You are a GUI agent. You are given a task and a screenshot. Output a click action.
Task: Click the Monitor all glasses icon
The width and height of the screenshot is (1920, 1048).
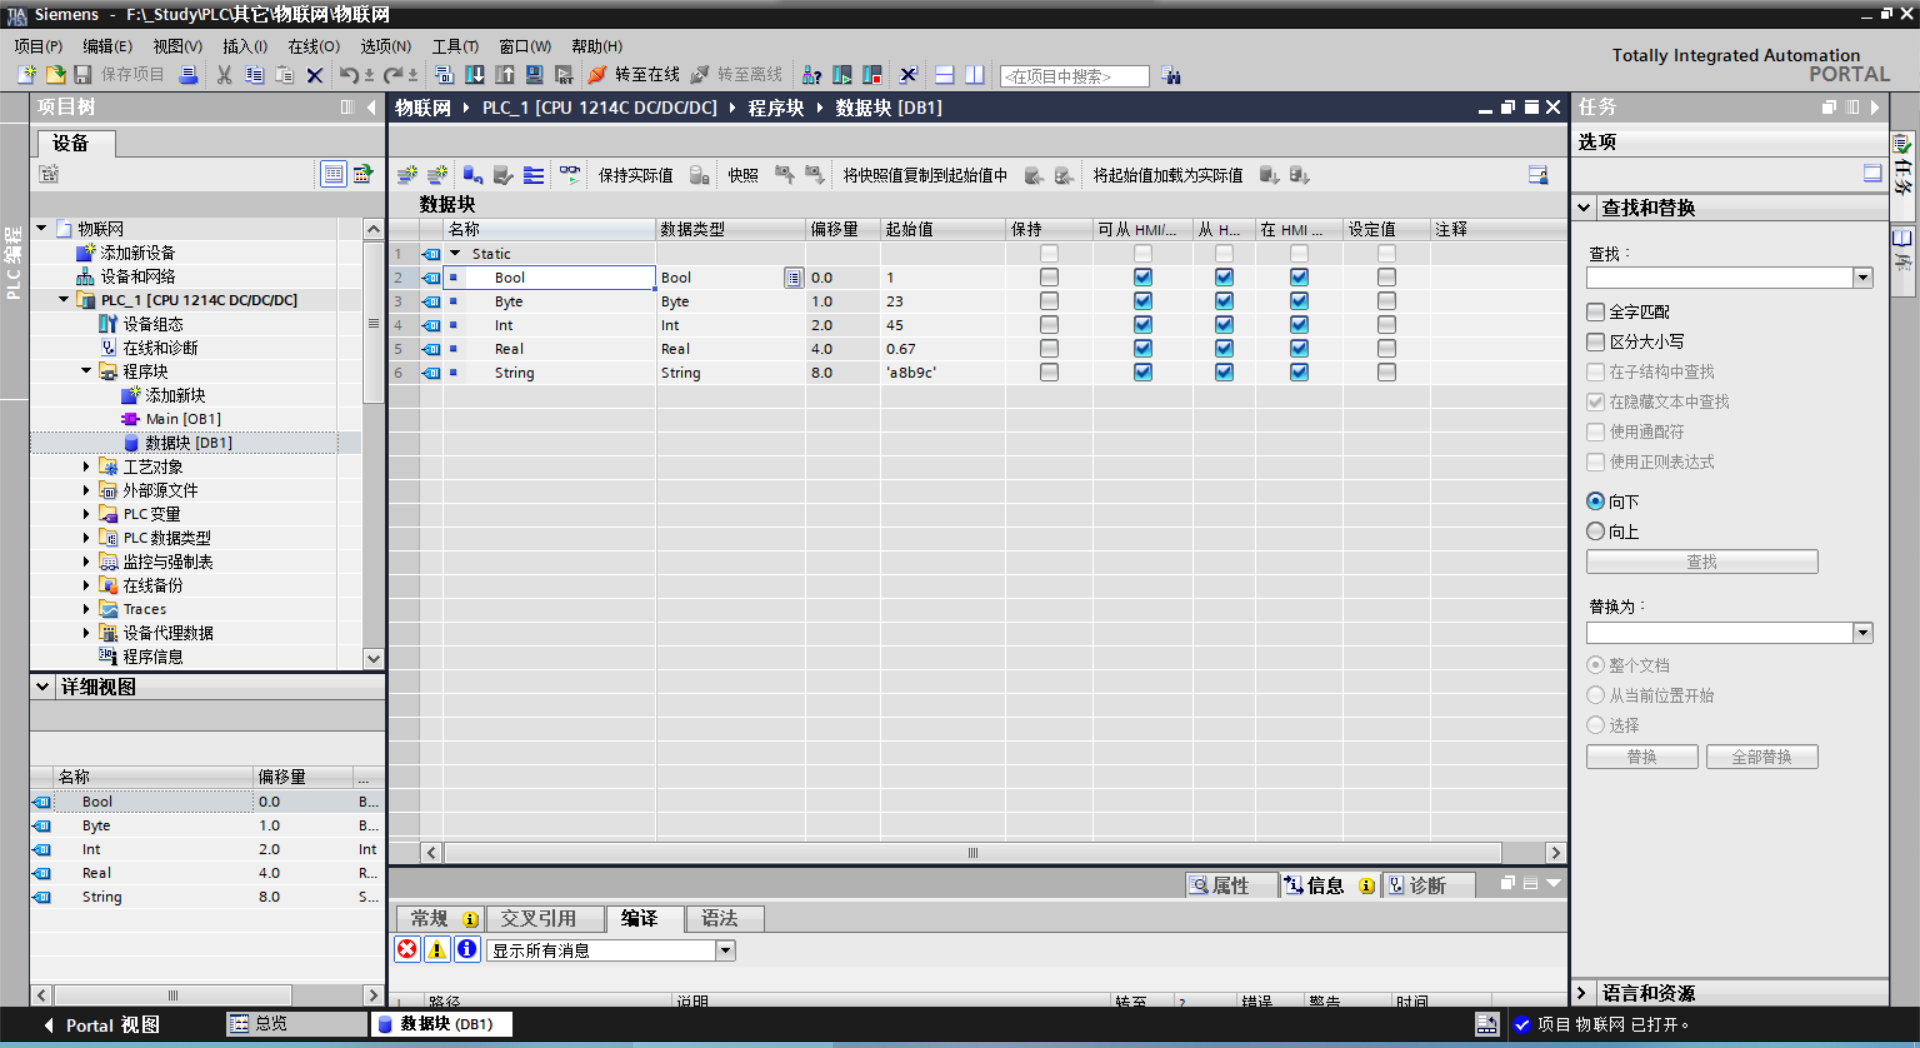coord(569,175)
